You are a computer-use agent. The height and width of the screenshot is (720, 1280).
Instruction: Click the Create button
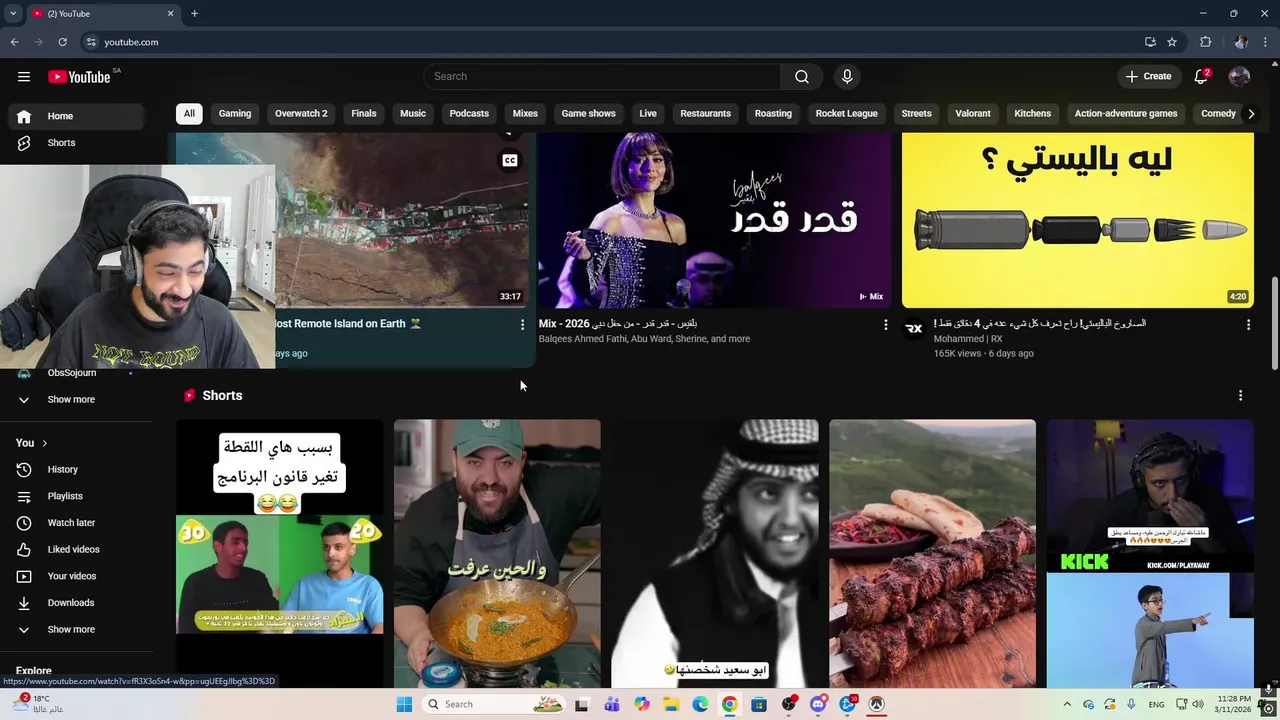click(x=1148, y=77)
